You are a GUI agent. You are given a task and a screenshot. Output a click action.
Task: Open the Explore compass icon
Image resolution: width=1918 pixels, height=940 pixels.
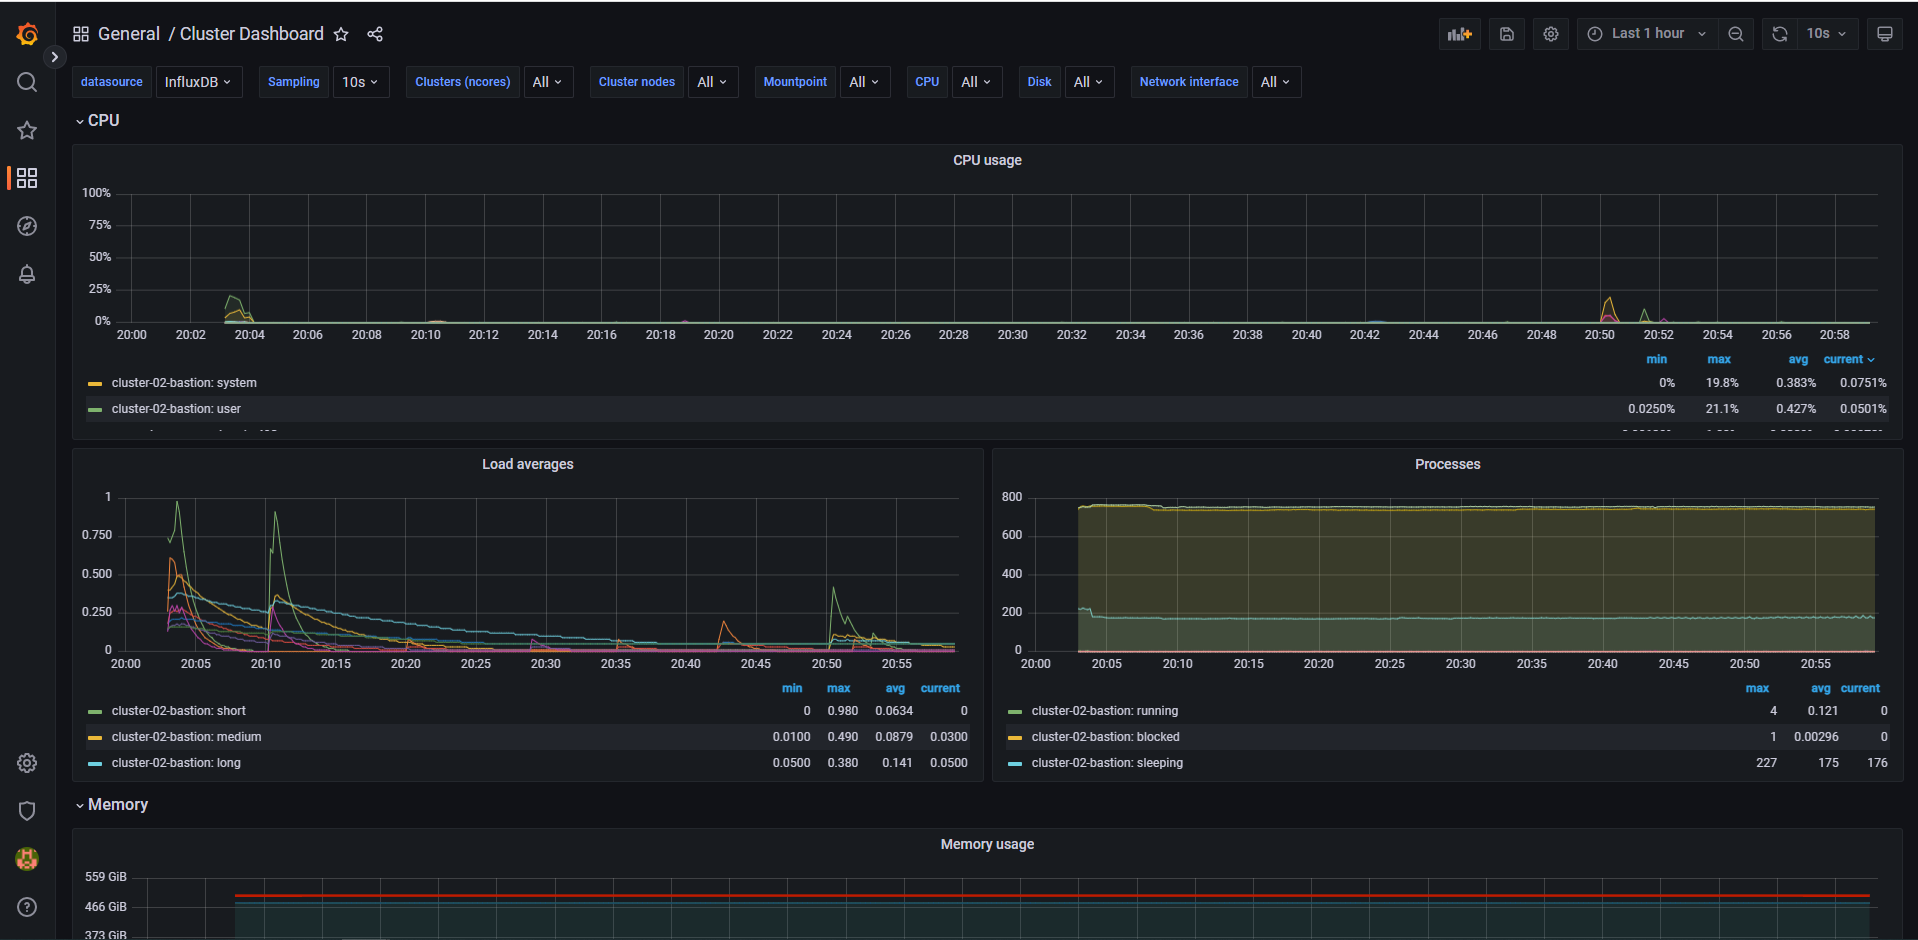[27, 226]
